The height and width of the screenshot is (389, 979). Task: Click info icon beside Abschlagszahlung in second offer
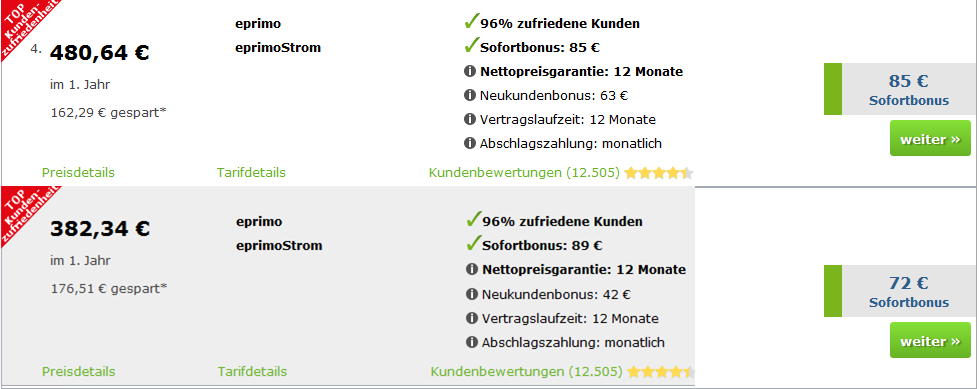(472, 342)
